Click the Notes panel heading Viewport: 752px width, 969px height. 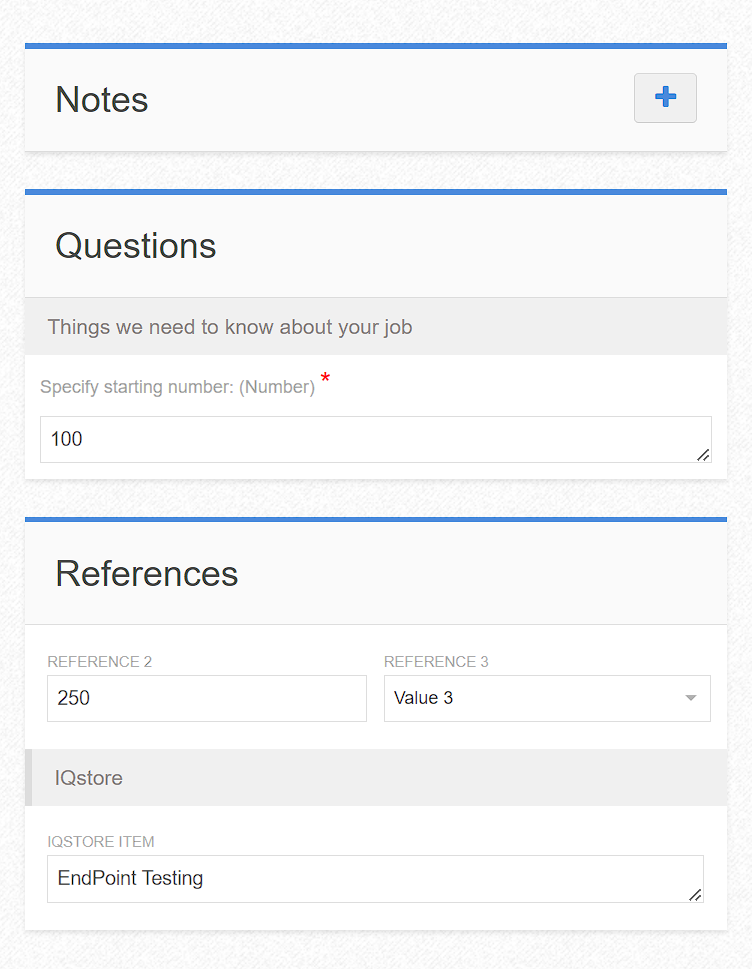pos(102,100)
